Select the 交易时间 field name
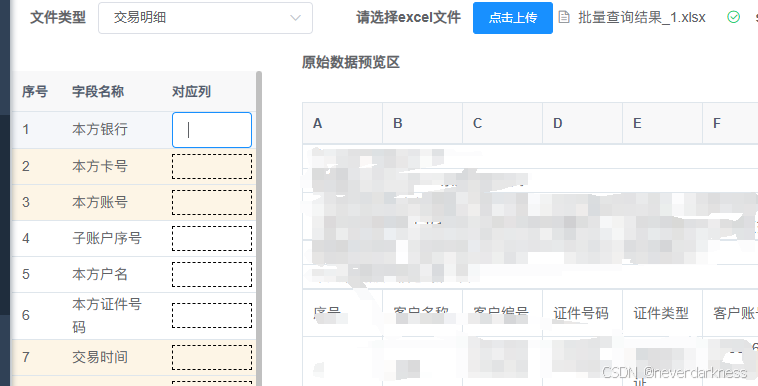This screenshot has height=386, width=758. tap(100, 357)
